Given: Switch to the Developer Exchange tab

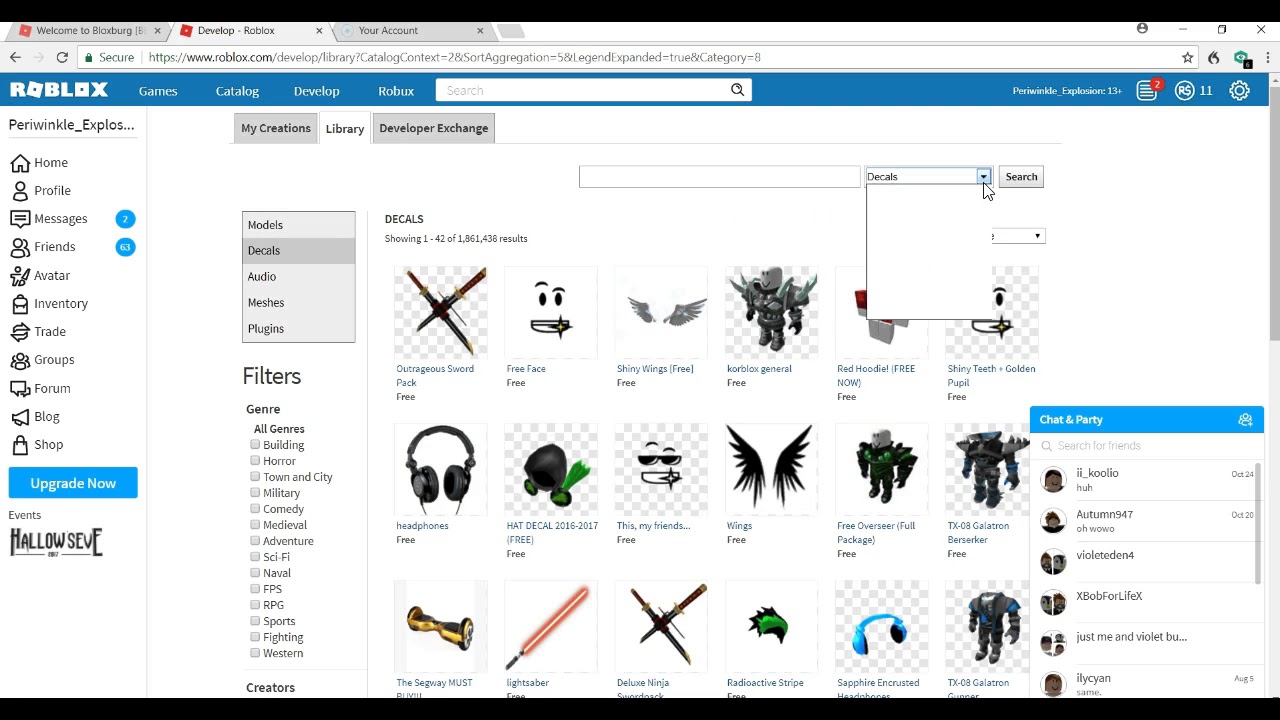Looking at the screenshot, I should (x=434, y=128).
